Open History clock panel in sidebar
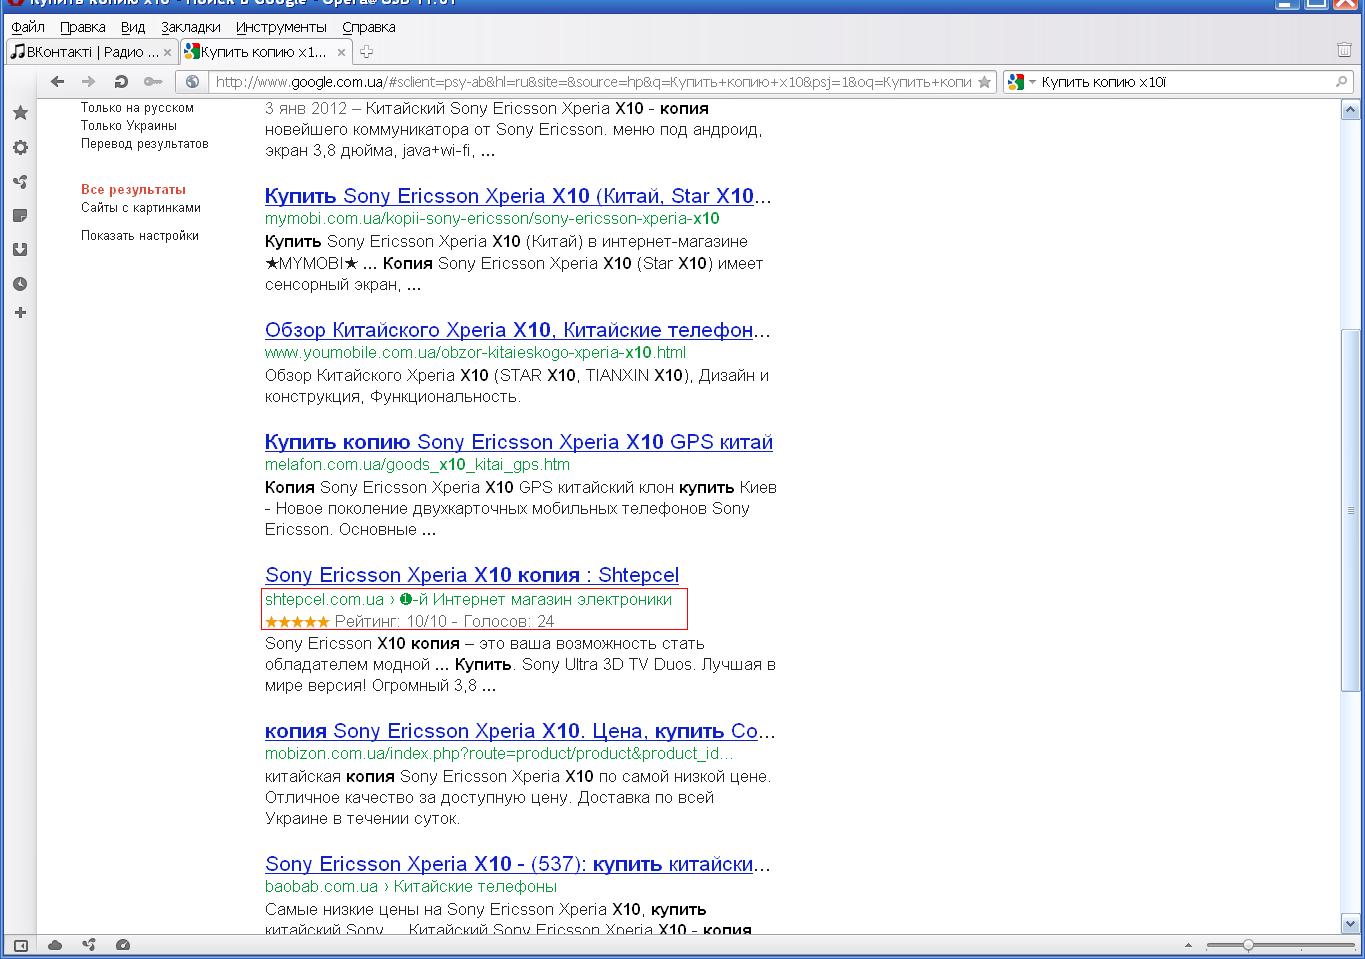Screen dimensions: 1365x959 coord(20,284)
